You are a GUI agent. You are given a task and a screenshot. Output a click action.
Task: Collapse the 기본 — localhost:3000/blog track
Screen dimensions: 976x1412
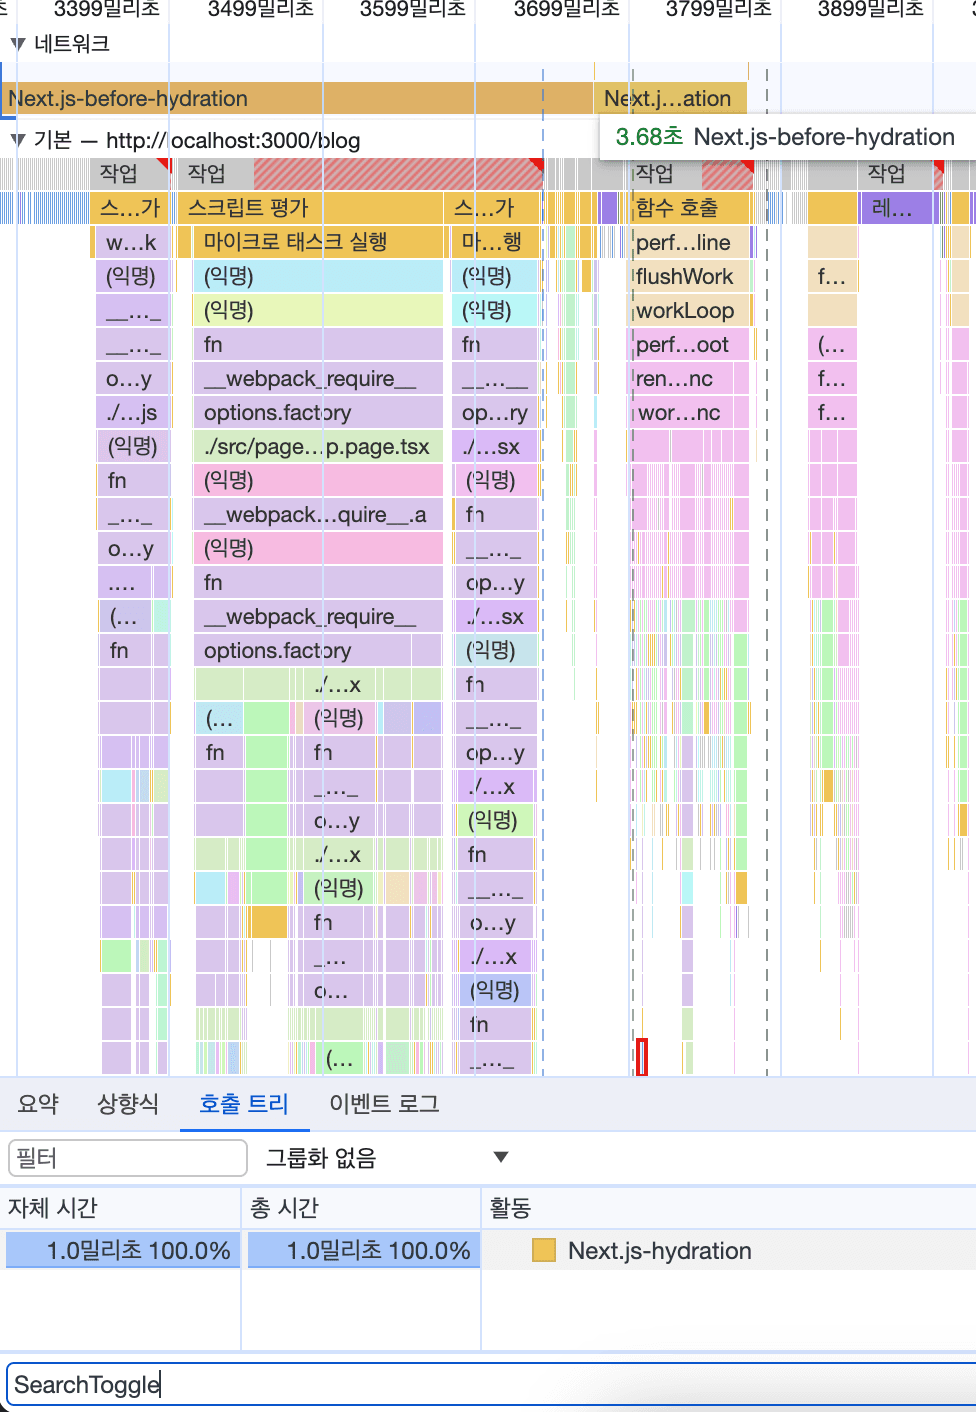[16, 140]
